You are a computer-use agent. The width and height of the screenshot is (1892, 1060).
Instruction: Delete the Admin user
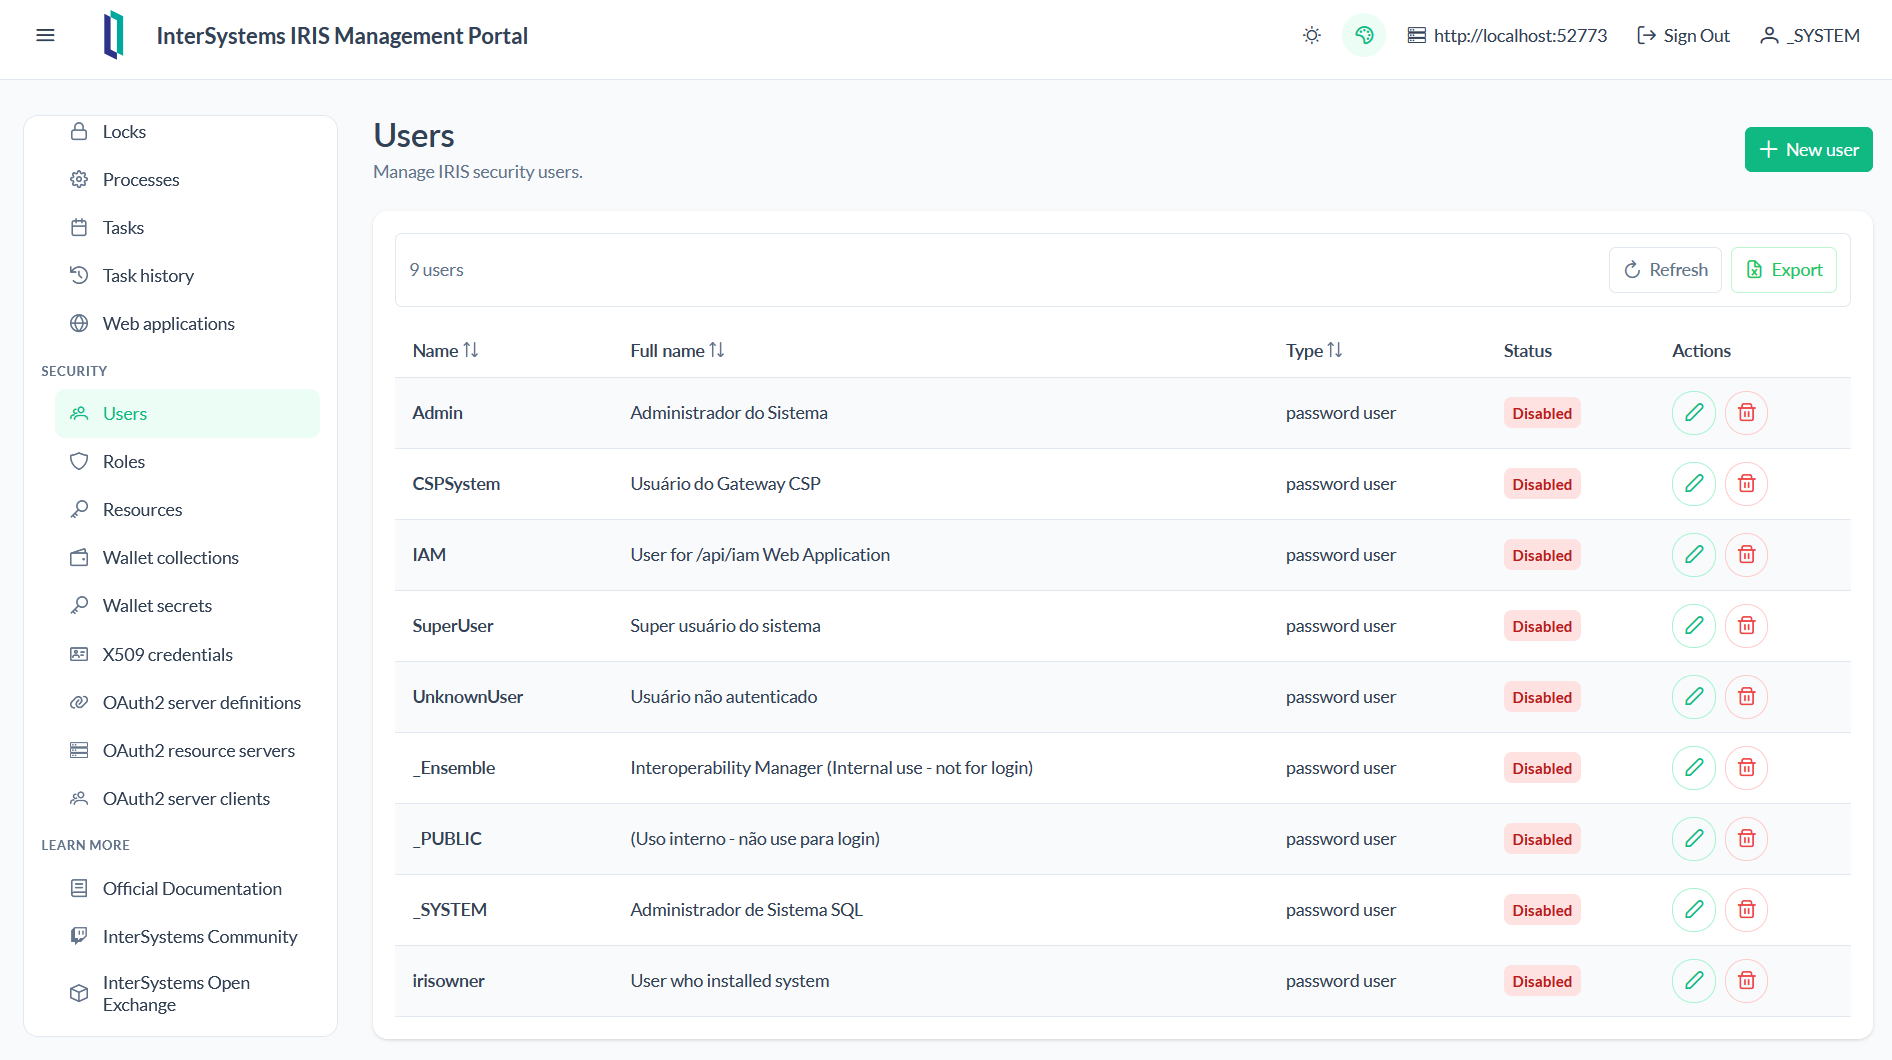coord(1747,413)
